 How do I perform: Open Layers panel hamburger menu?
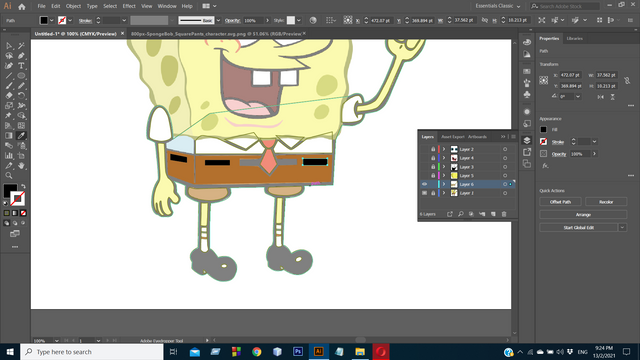click(x=513, y=137)
